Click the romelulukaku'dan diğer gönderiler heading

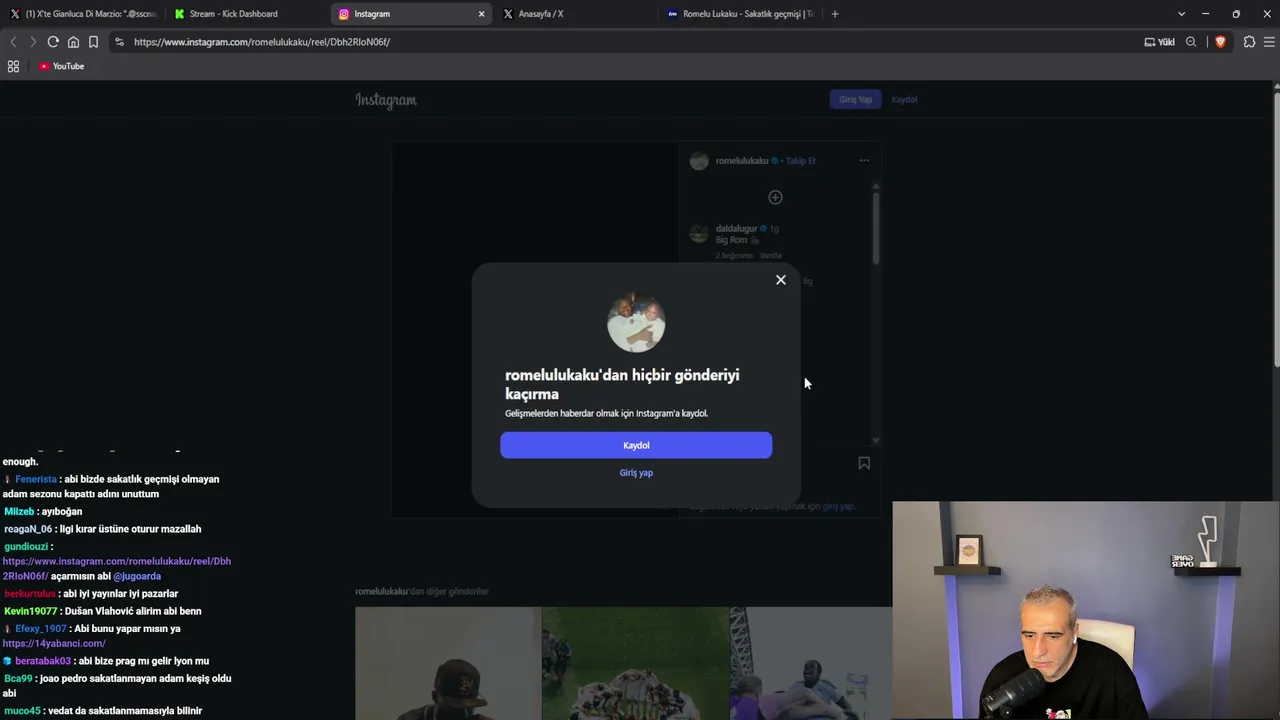click(x=421, y=591)
